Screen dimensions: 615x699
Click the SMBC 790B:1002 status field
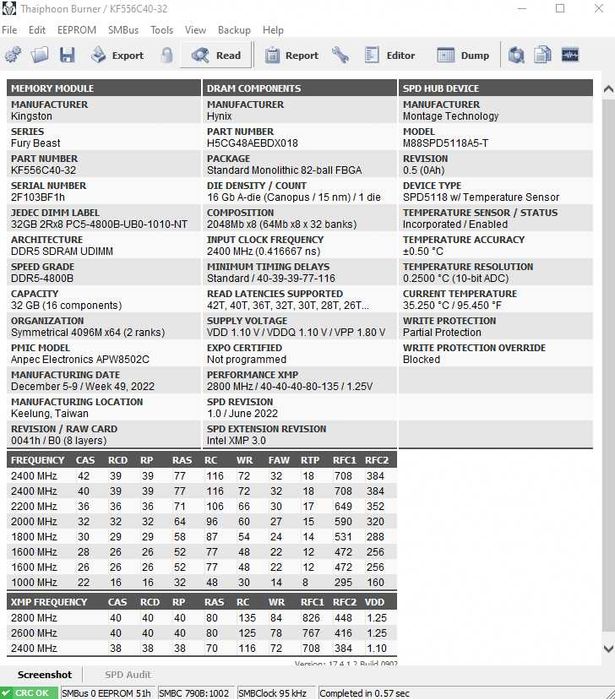[x=194, y=693]
